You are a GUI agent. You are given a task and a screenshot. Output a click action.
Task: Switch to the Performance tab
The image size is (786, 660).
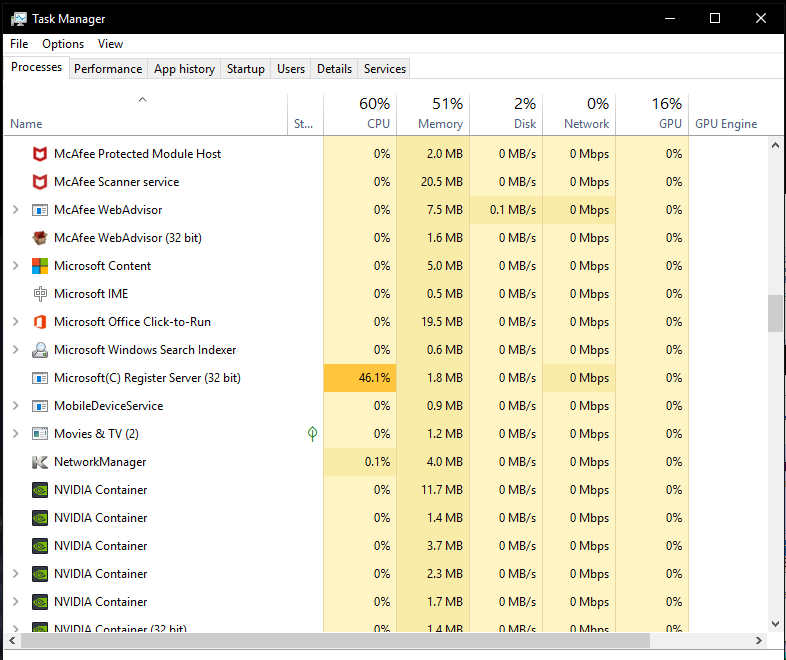(x=108, y=69)
